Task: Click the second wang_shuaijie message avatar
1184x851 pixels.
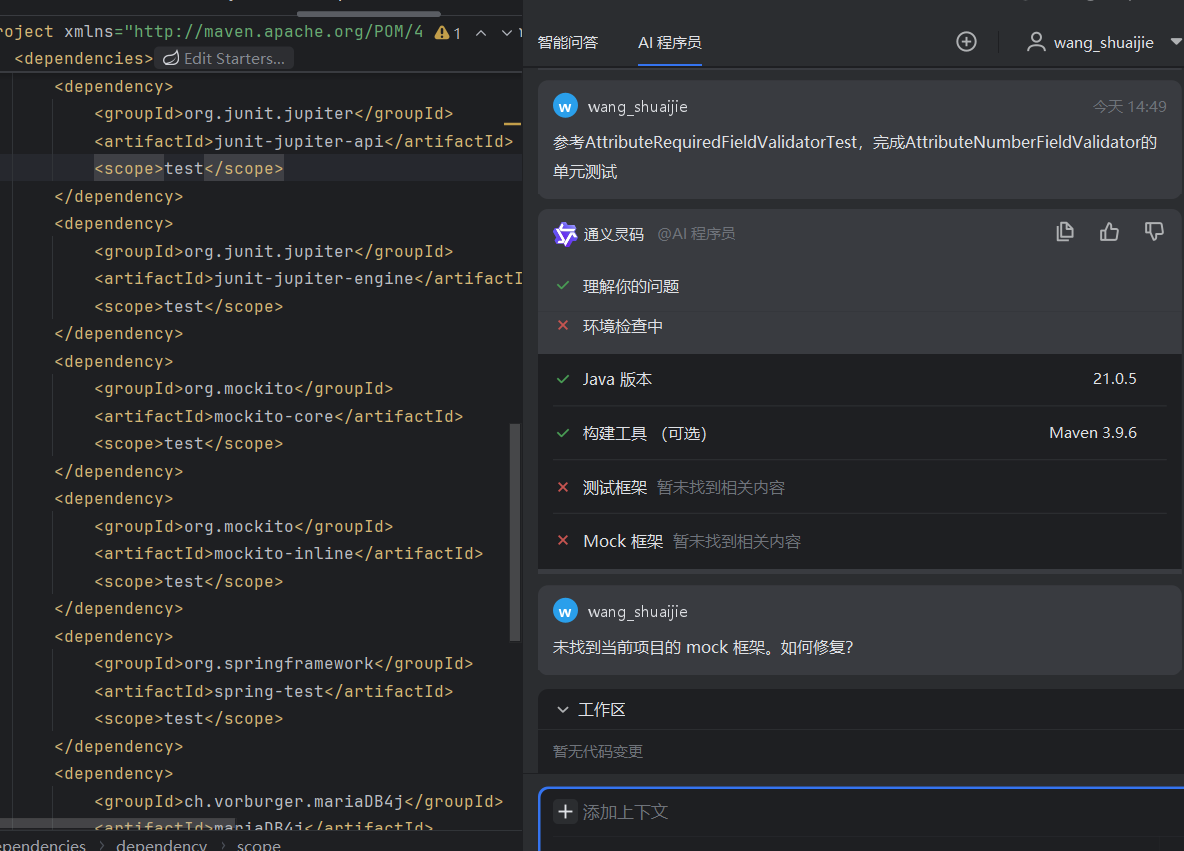Action: (565, 611)
